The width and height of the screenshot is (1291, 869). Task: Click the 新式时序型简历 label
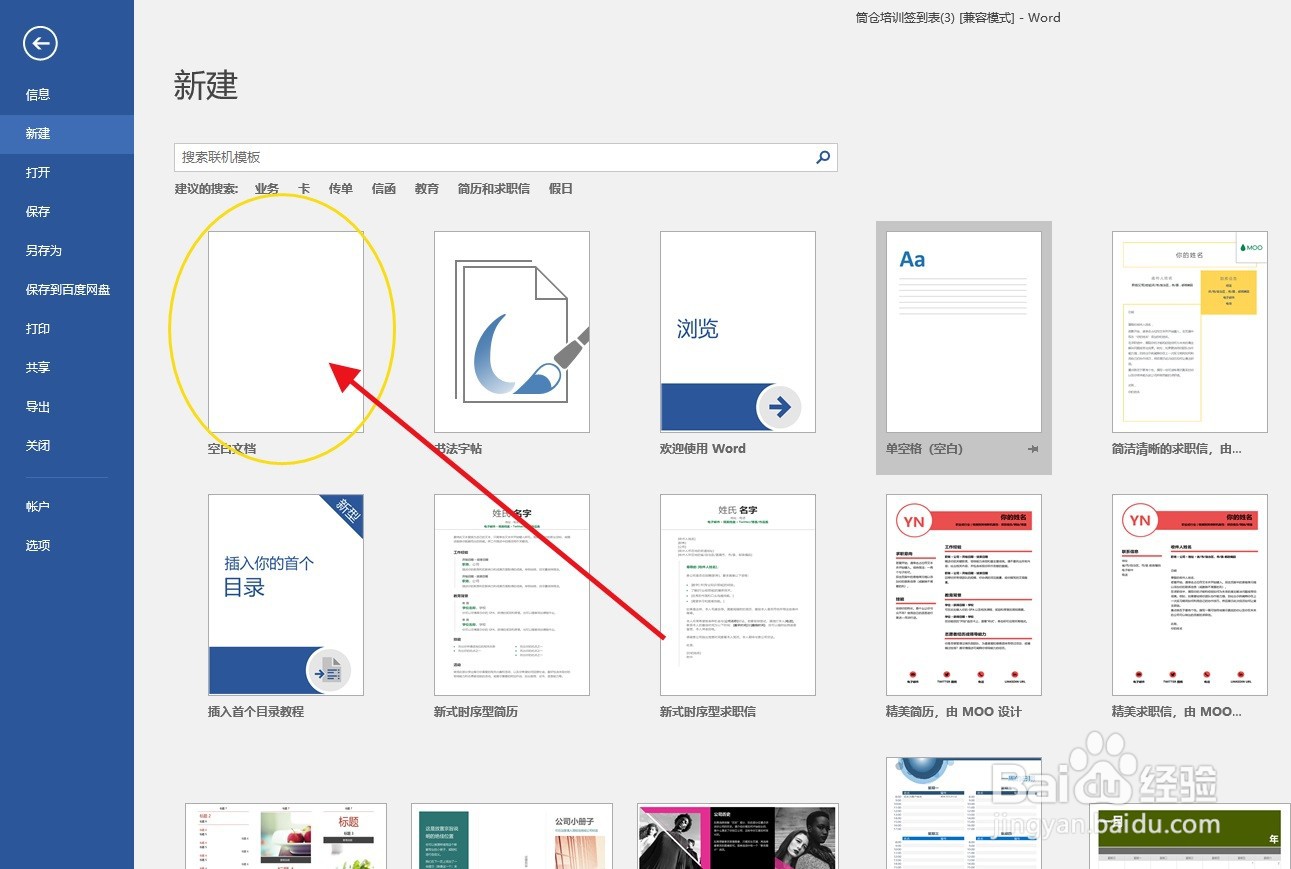(476, 712)
